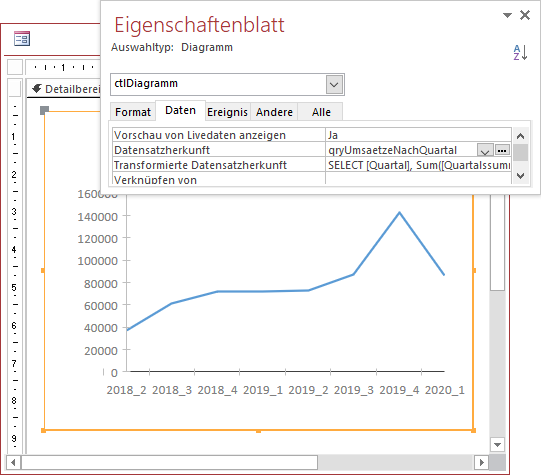This screenshot has width=541, height=475.
Task: Switch to the Format tab
Action: tap(133, 112)
